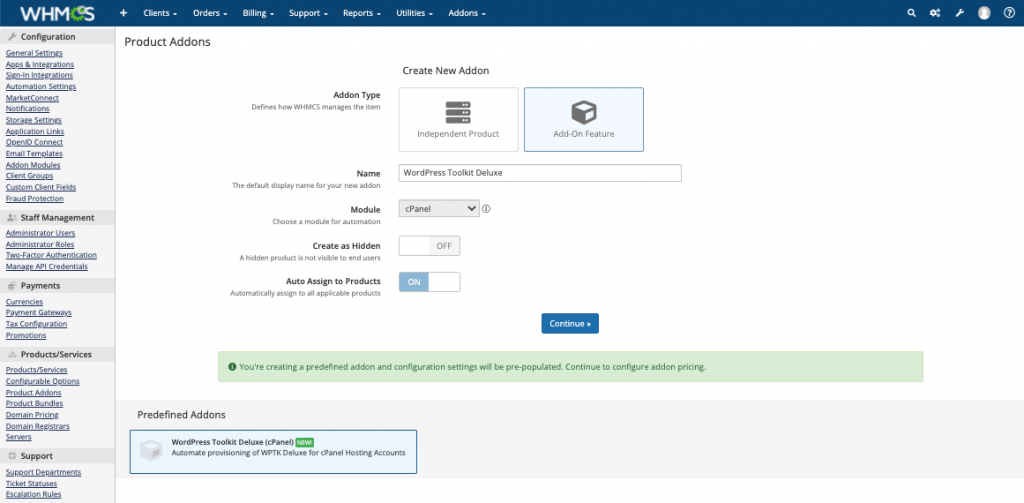Screen dimensions: 1024x503
Task: Click the addon Name input field
Action: click(x=540, y=172)
